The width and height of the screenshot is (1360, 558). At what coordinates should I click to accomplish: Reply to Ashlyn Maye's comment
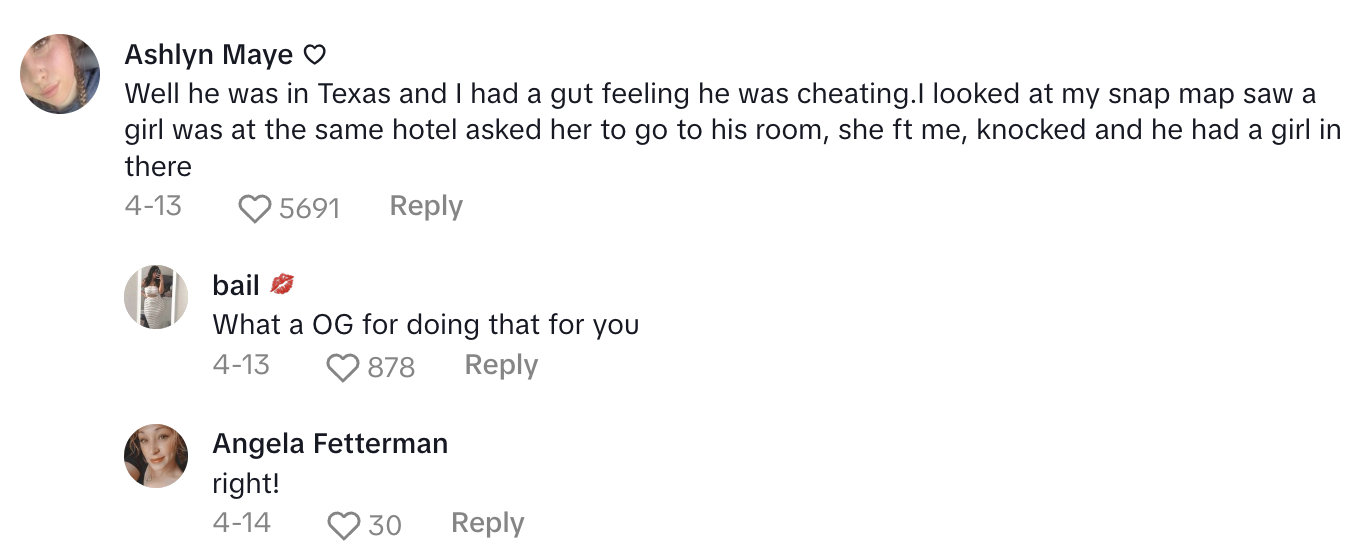pos(426,206)
